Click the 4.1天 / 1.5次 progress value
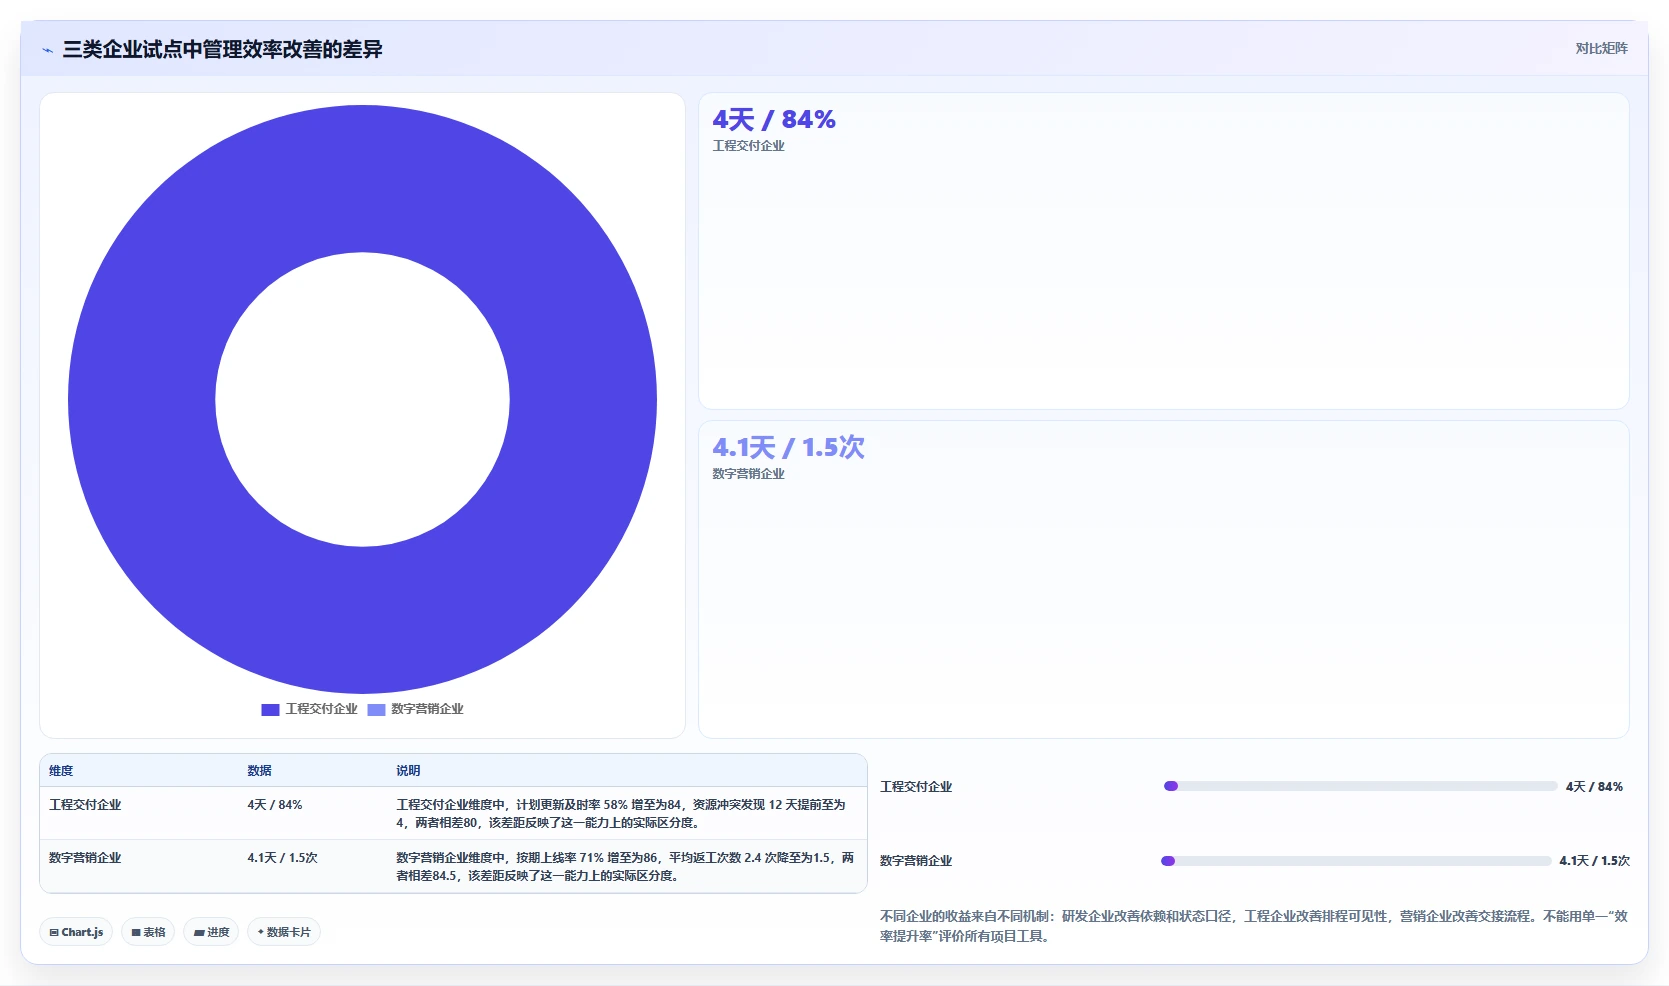 (1595, 861)
